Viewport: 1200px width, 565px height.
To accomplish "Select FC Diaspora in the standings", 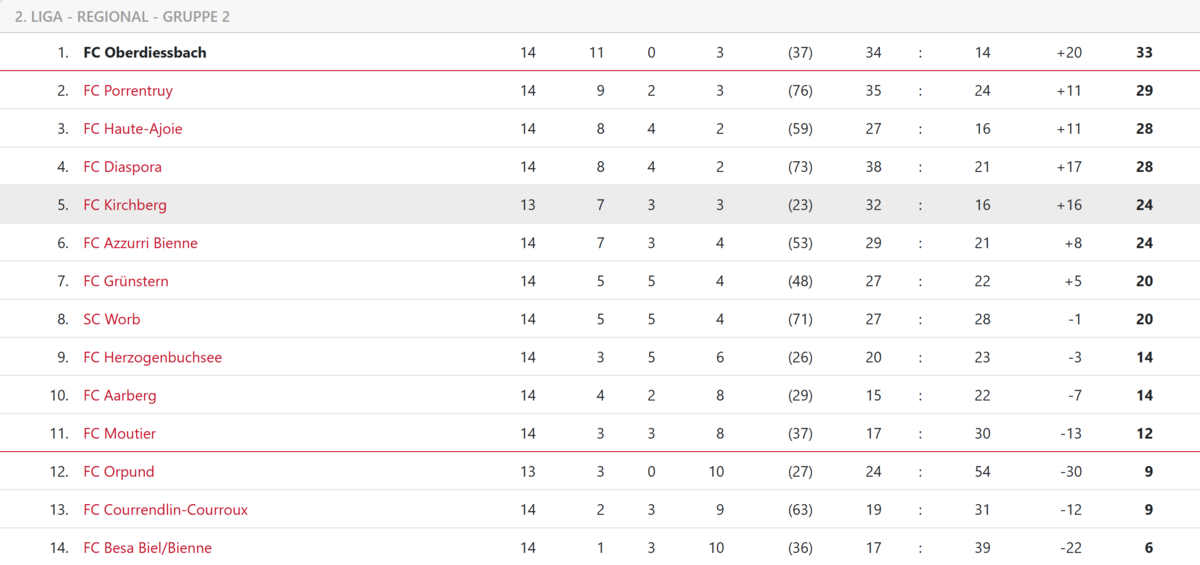I will [x=122, y=167].
